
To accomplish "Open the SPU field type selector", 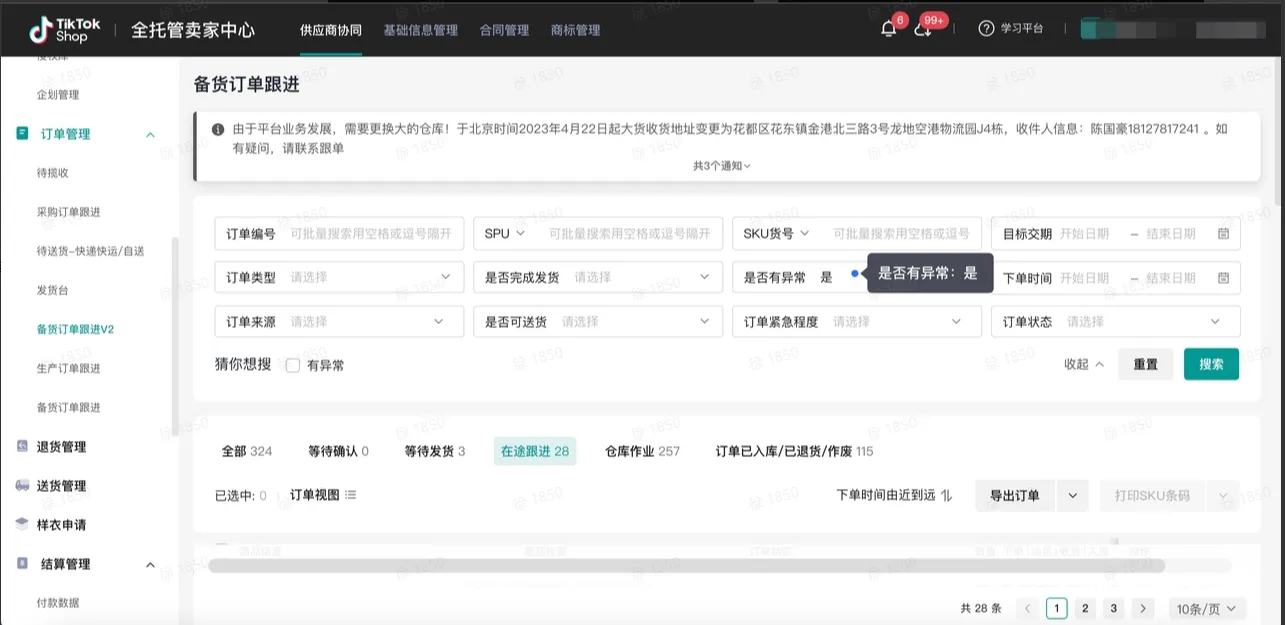I will click(x=505, y=234).
